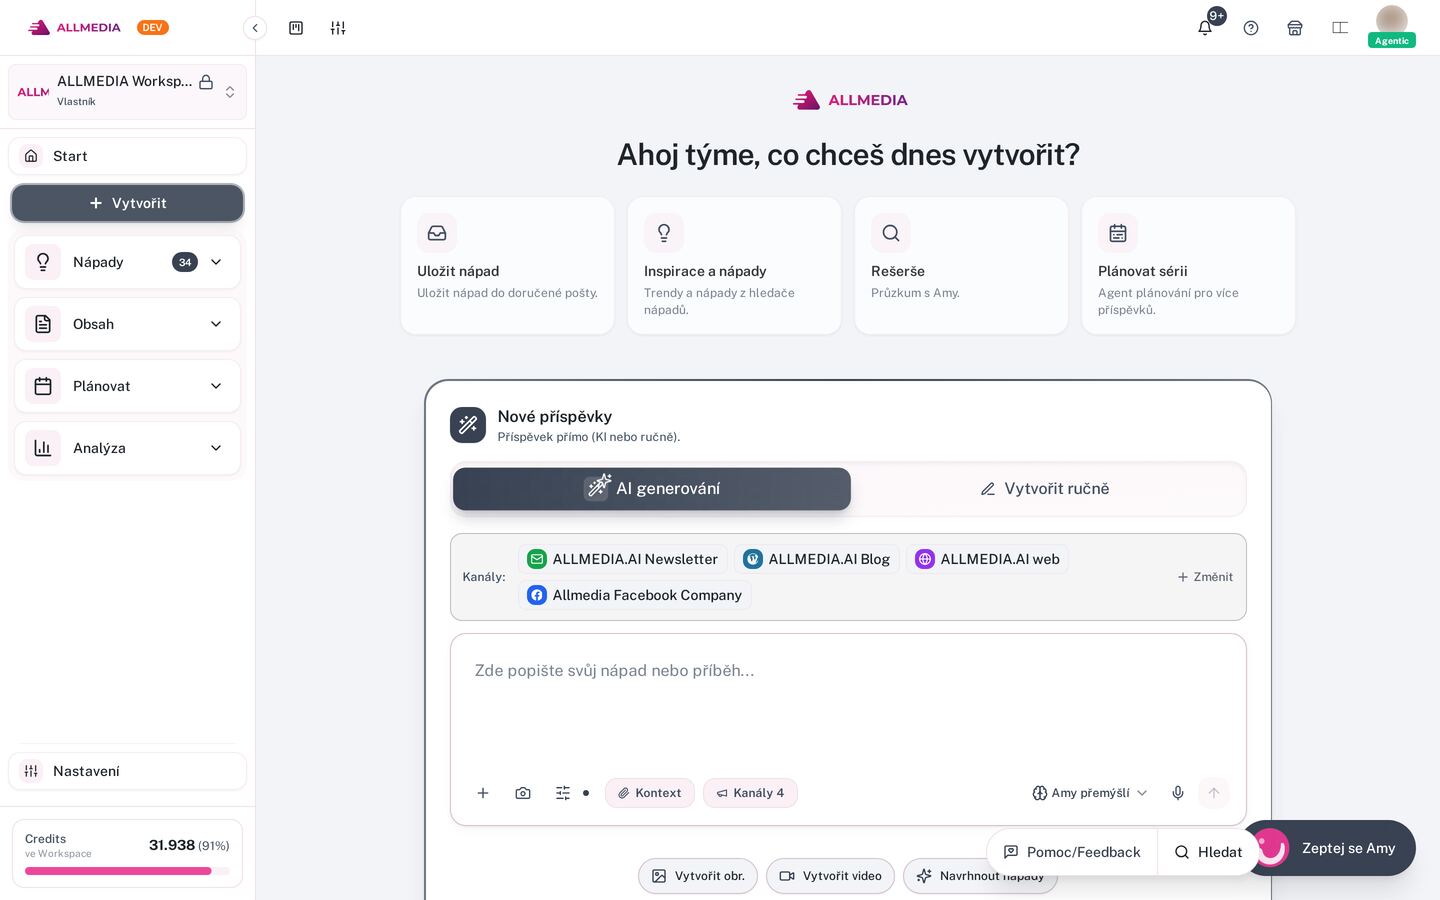Click the camera icon in composer
1440x900 pixels.
click(523, 793)
